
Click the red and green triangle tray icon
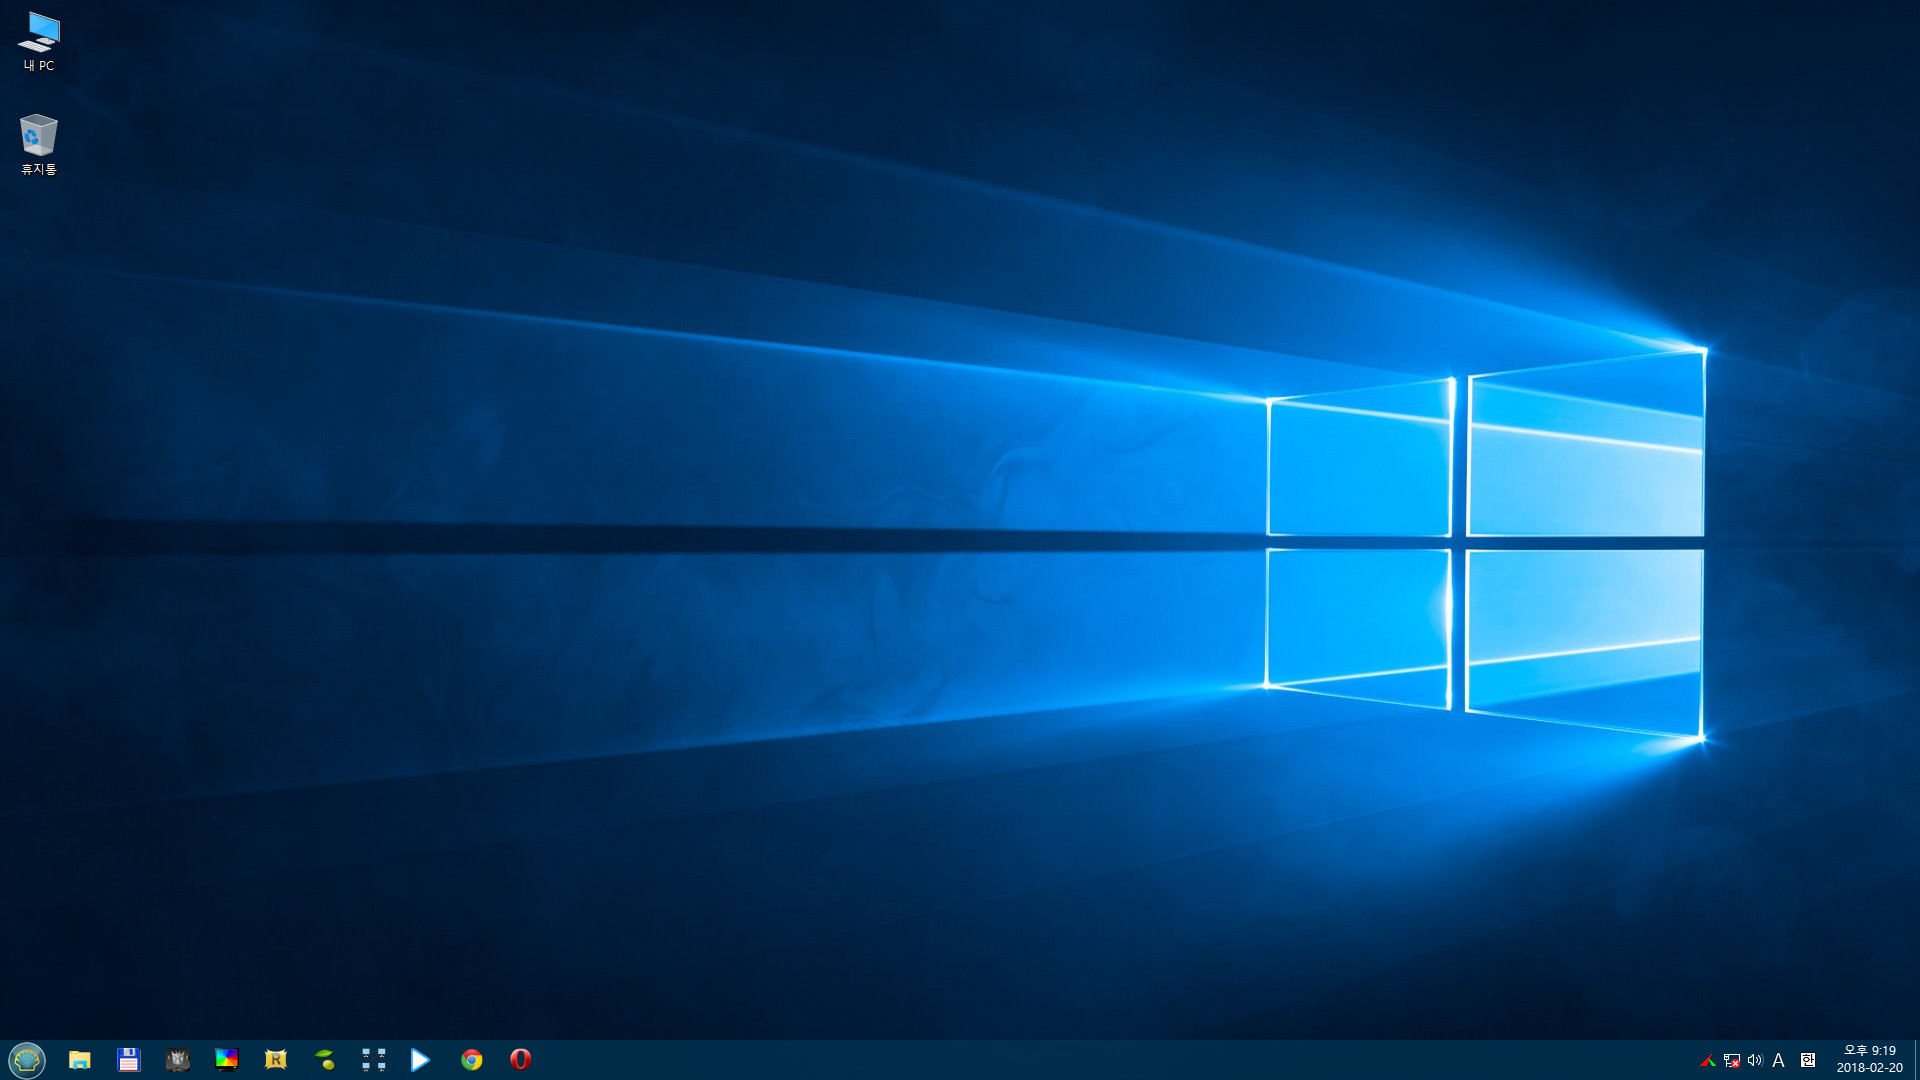coord(1708,1061)
